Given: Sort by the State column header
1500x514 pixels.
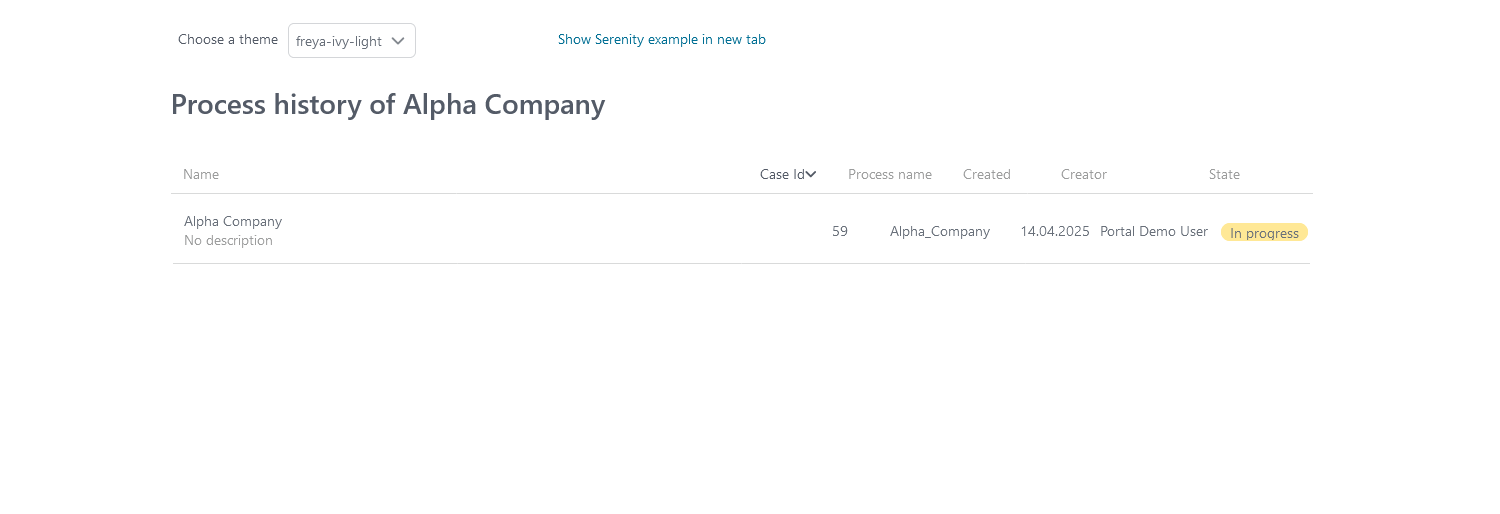Looking at the screenshot, I should [x=1224, y=174].
